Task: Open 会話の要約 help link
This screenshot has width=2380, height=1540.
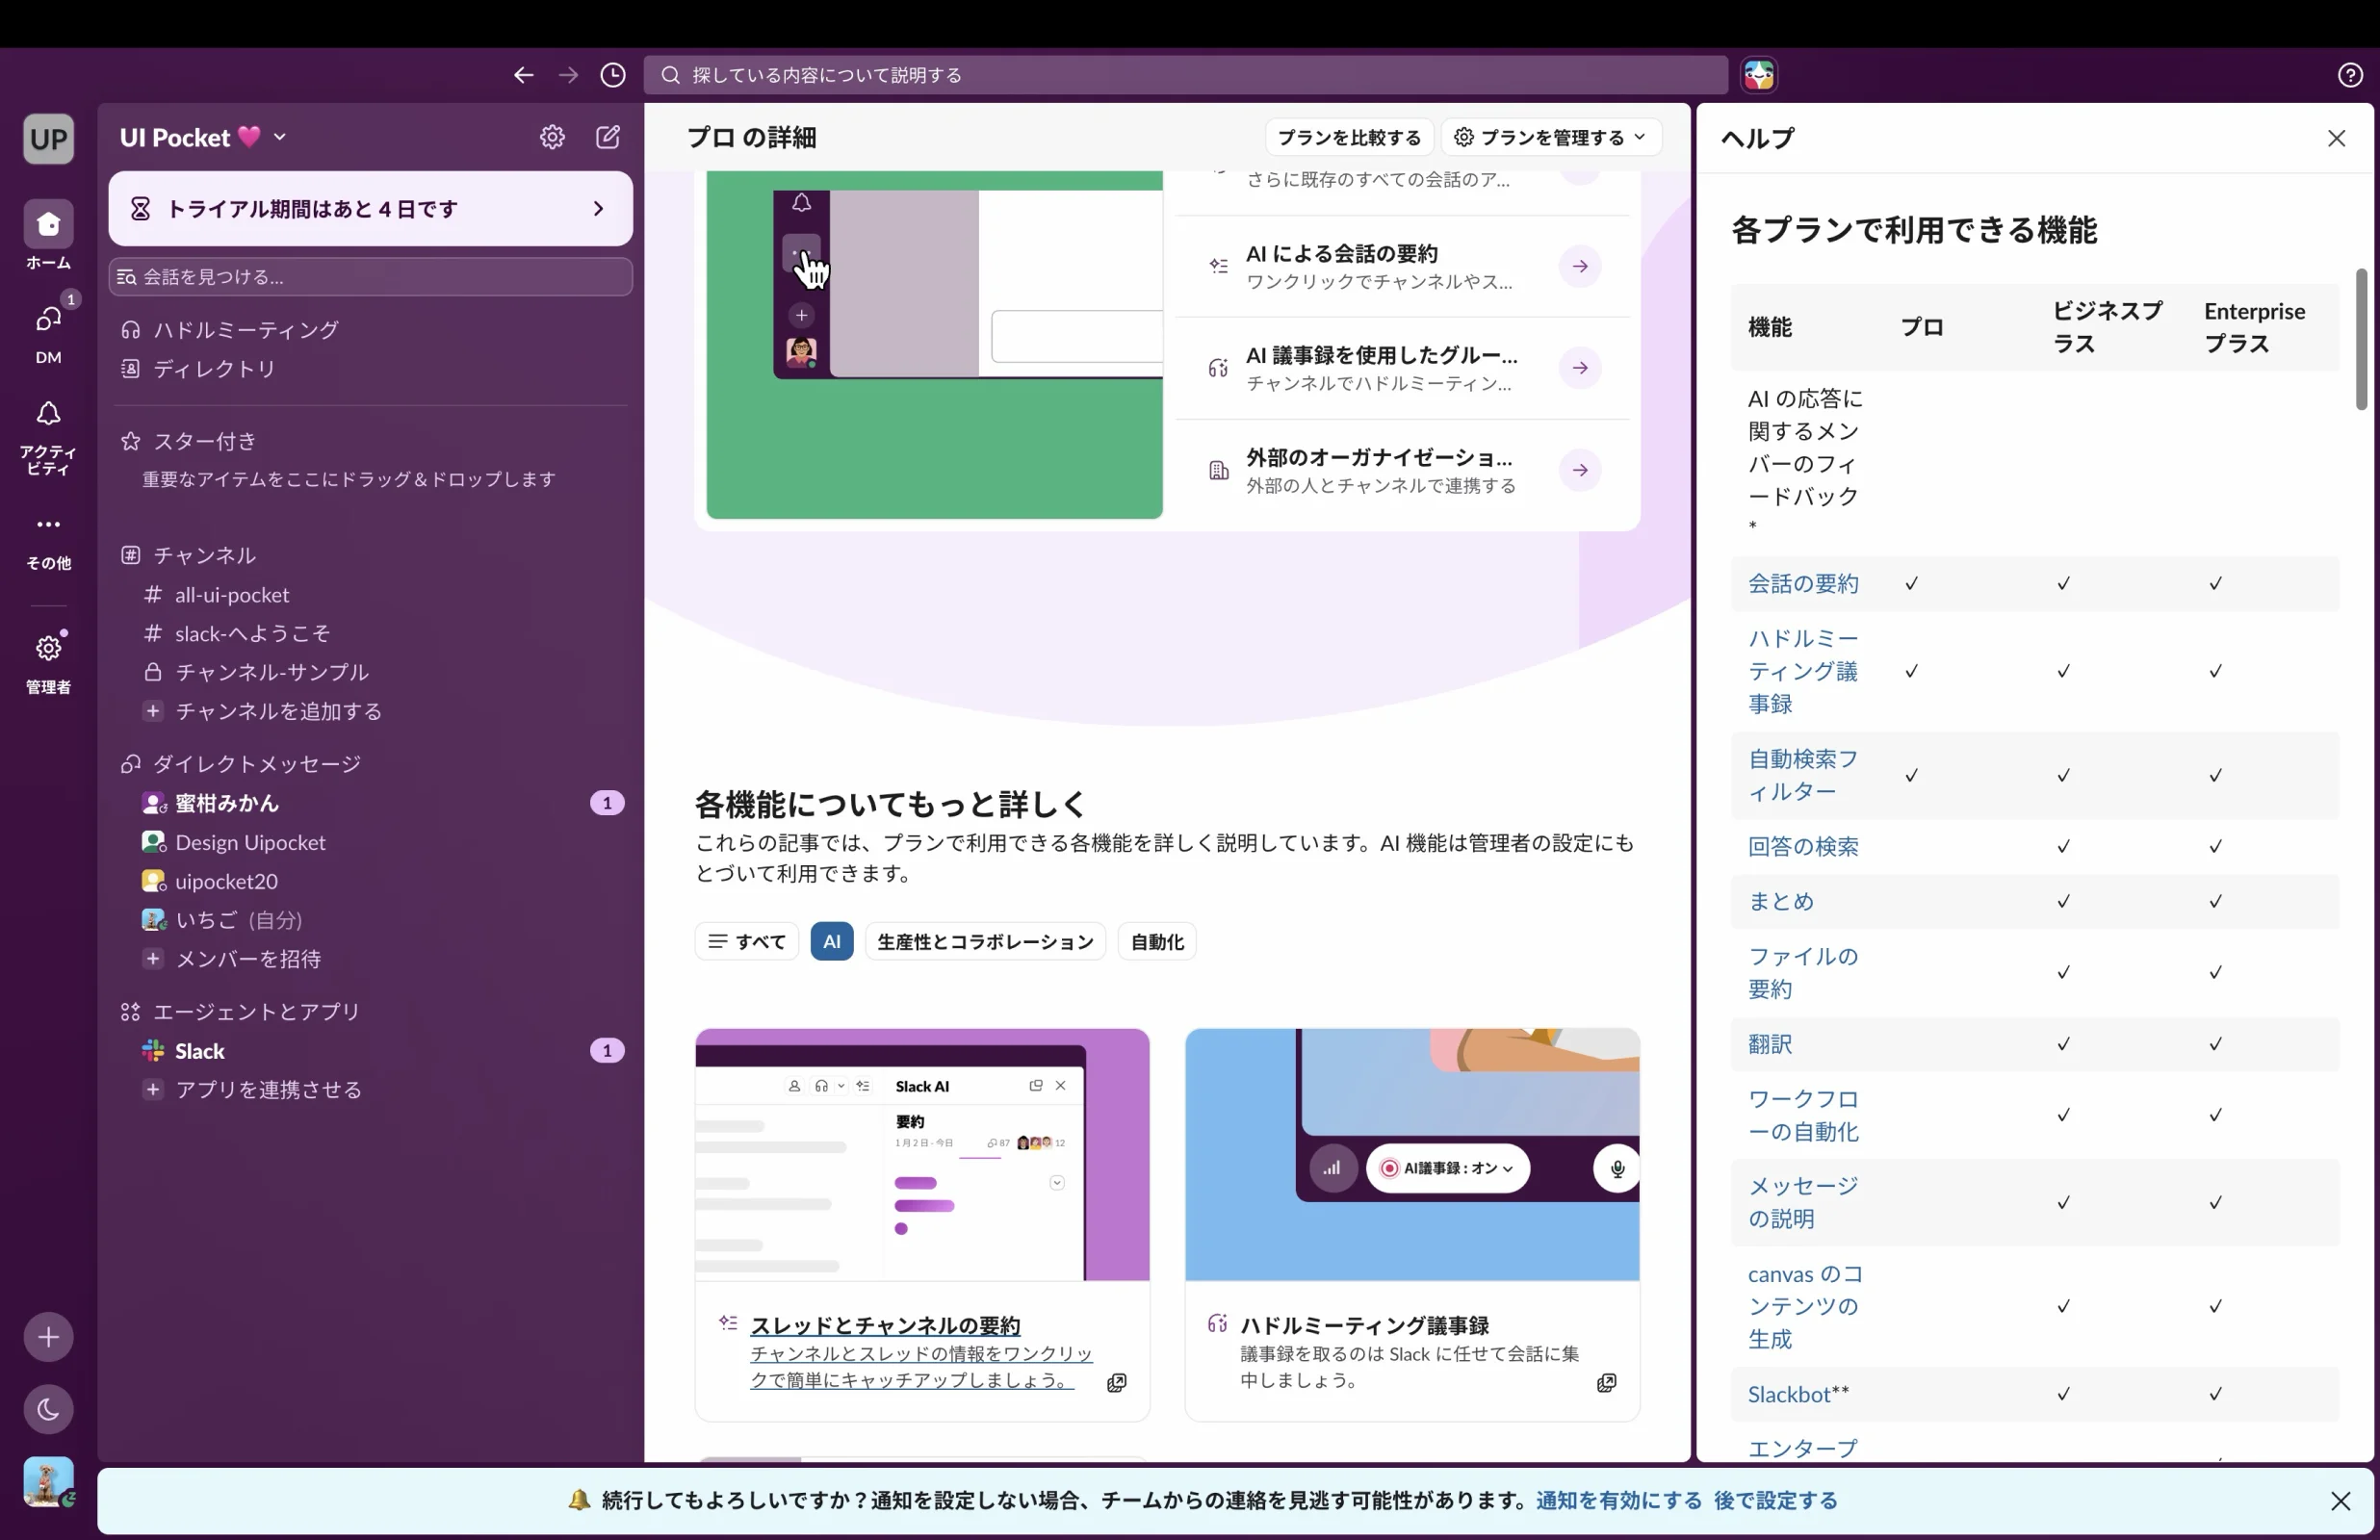Action: 1803,584
